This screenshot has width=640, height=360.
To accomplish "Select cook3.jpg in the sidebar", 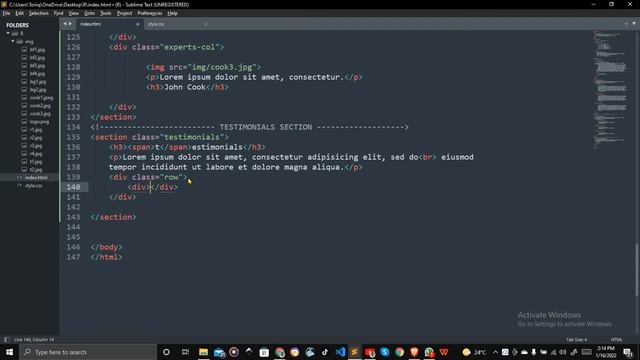I will (x=40, y=114).
